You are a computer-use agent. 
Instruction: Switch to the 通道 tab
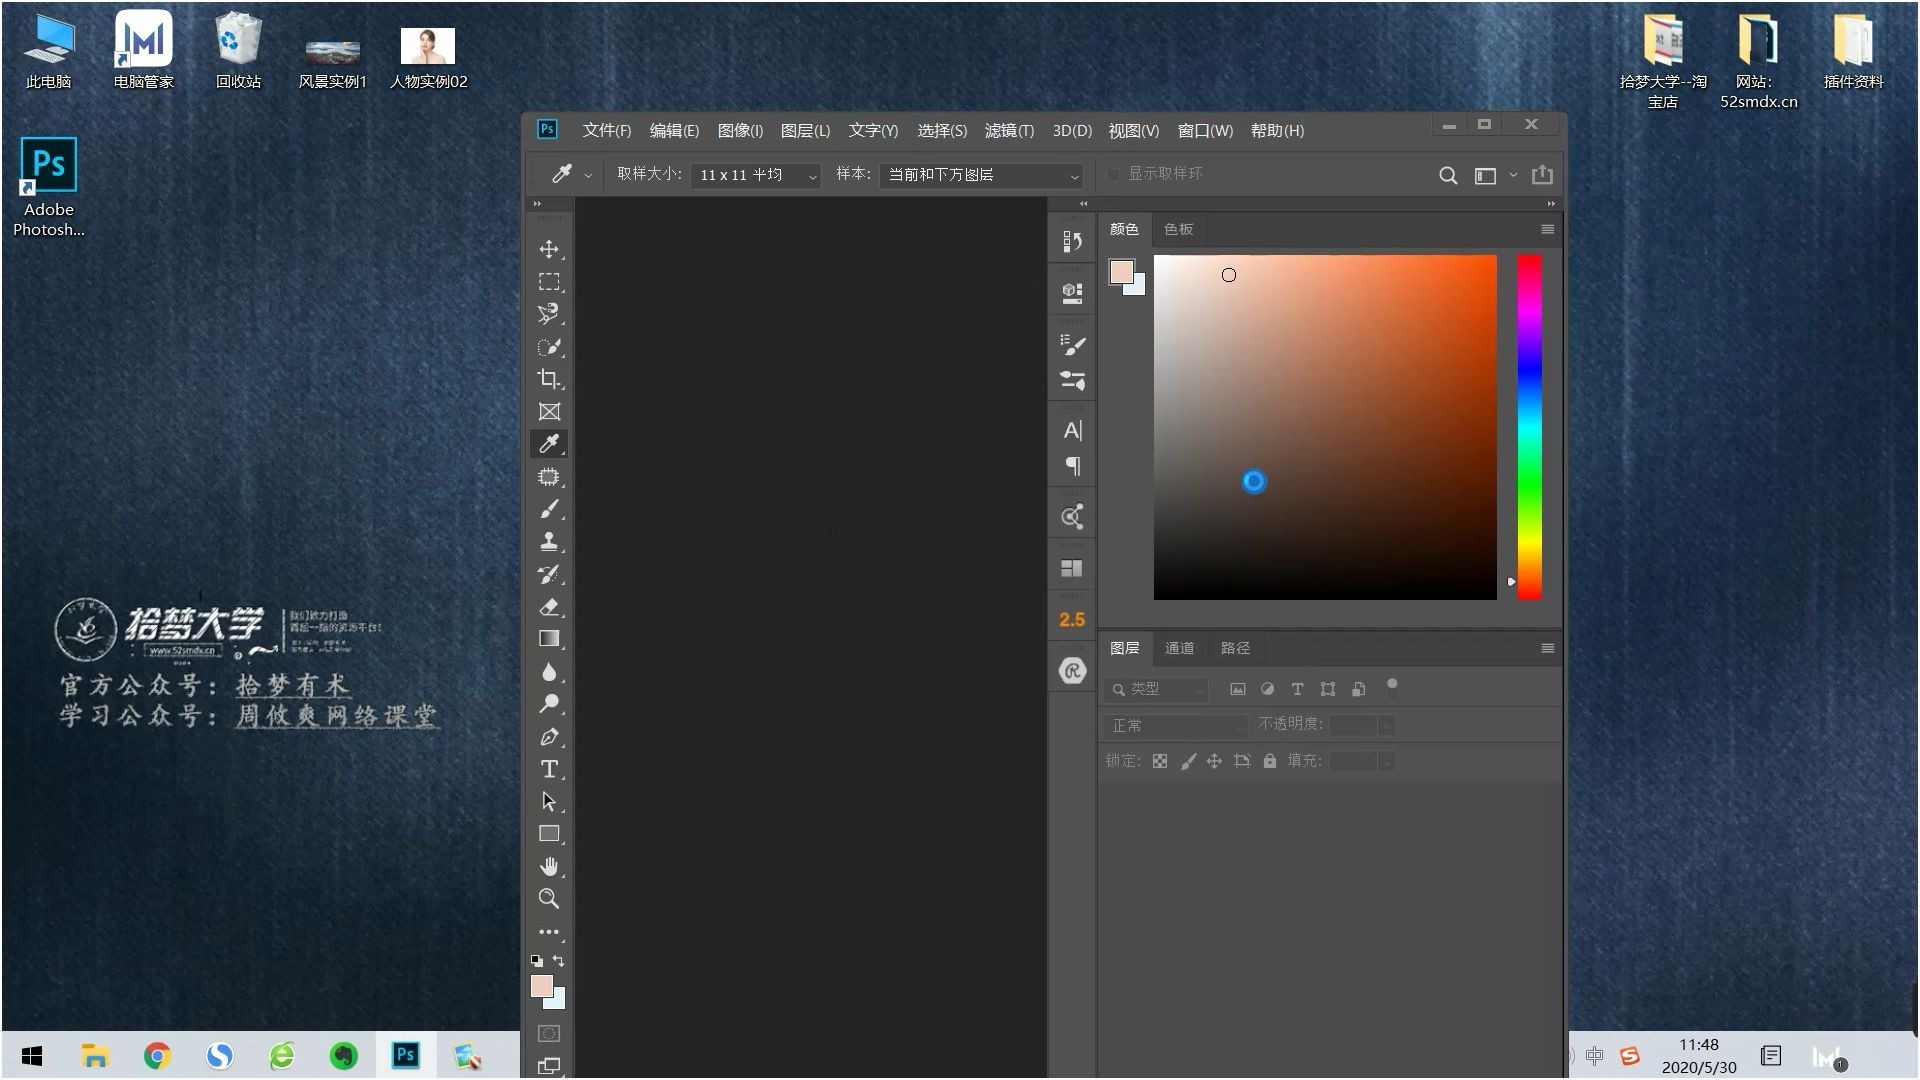coord(1179,648)
